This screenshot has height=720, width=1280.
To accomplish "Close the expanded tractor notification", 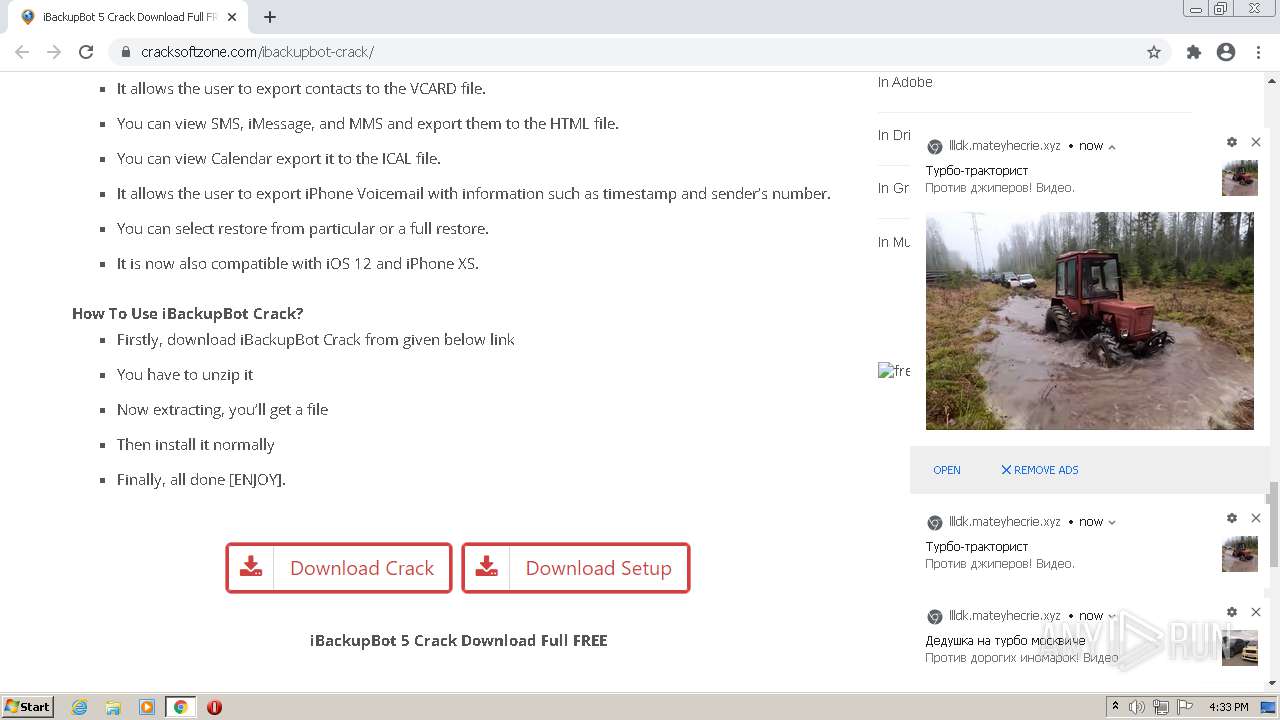I will coord(1256,143).
